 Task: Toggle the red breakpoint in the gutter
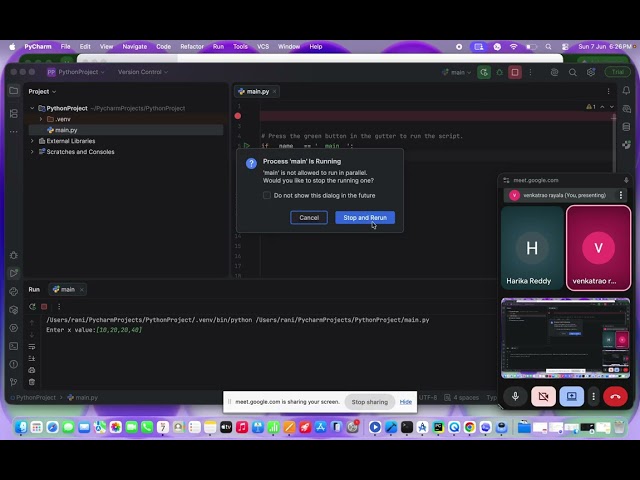[x=238, y=116]
